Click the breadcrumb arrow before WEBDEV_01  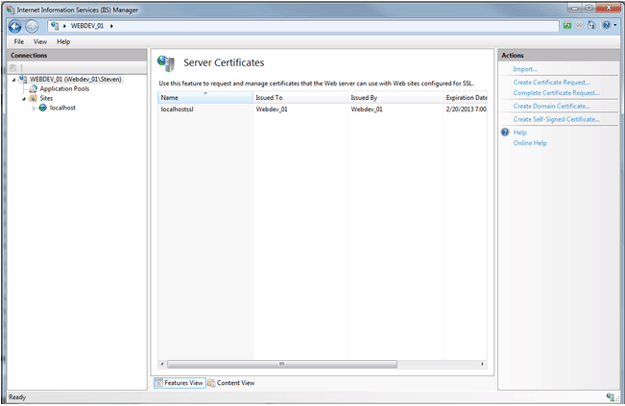pos(65,26)
